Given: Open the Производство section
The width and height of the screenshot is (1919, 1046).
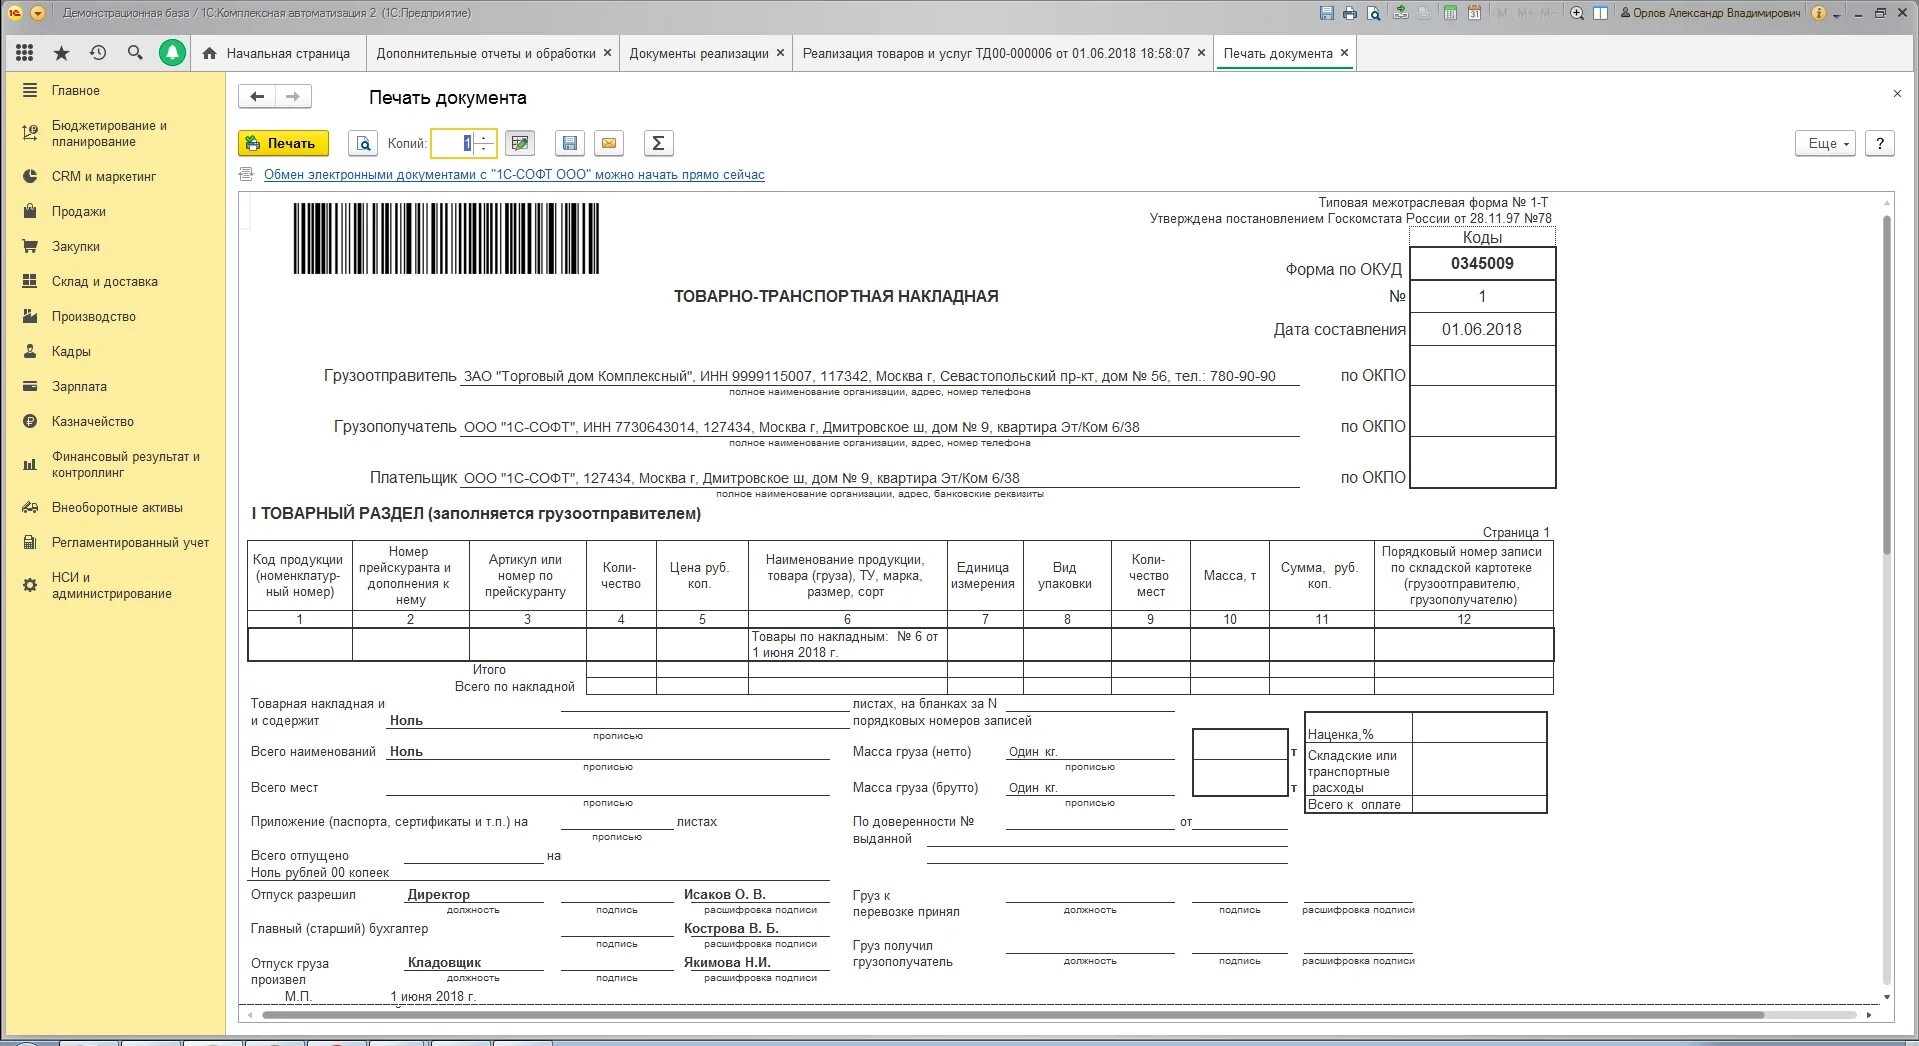Looking at the screenshot, I should [116, 316].
